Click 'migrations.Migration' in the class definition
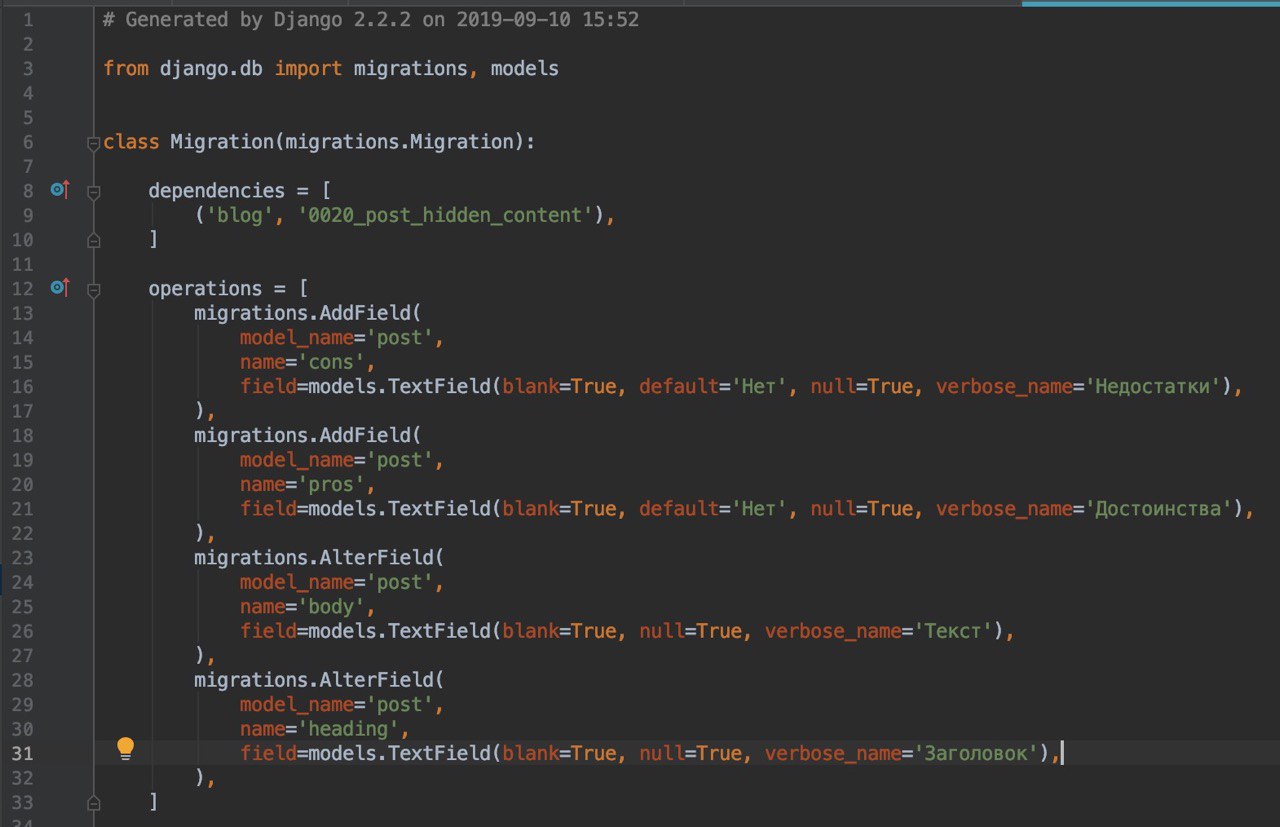Screen dimensions: 1280x827 click(399, 142)
